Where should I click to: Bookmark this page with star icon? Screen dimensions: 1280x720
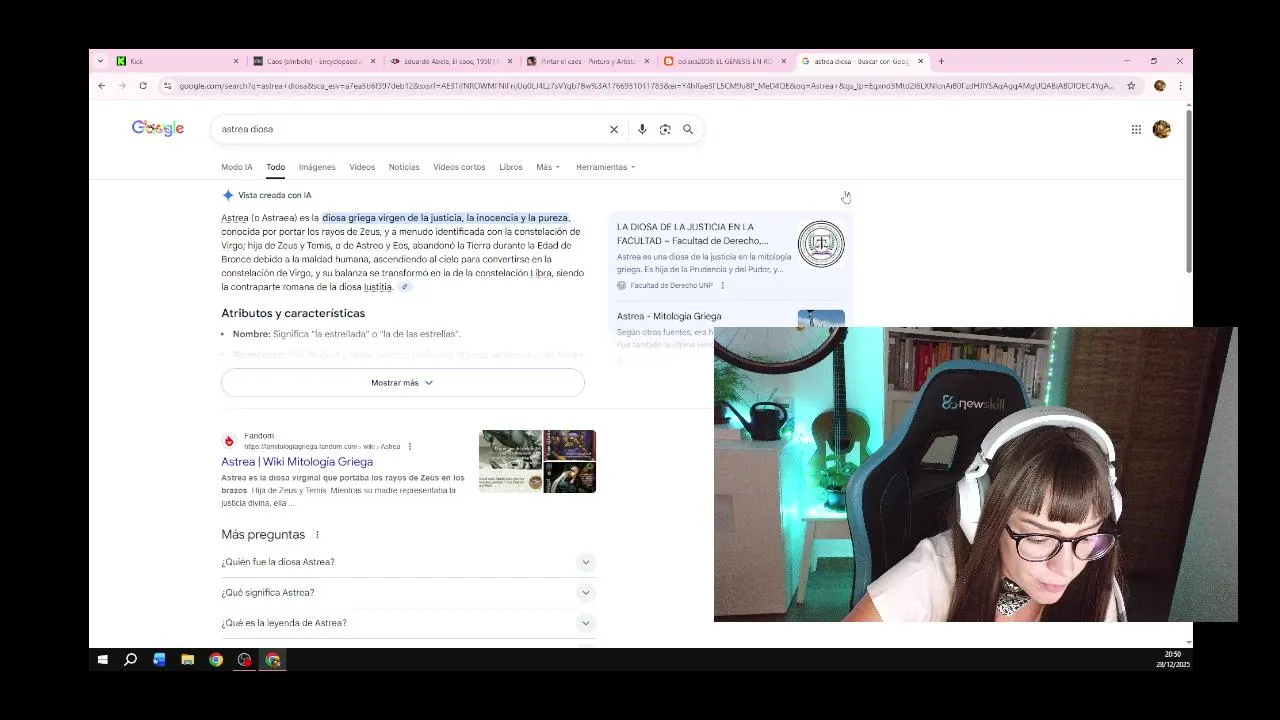(1131, 86)
